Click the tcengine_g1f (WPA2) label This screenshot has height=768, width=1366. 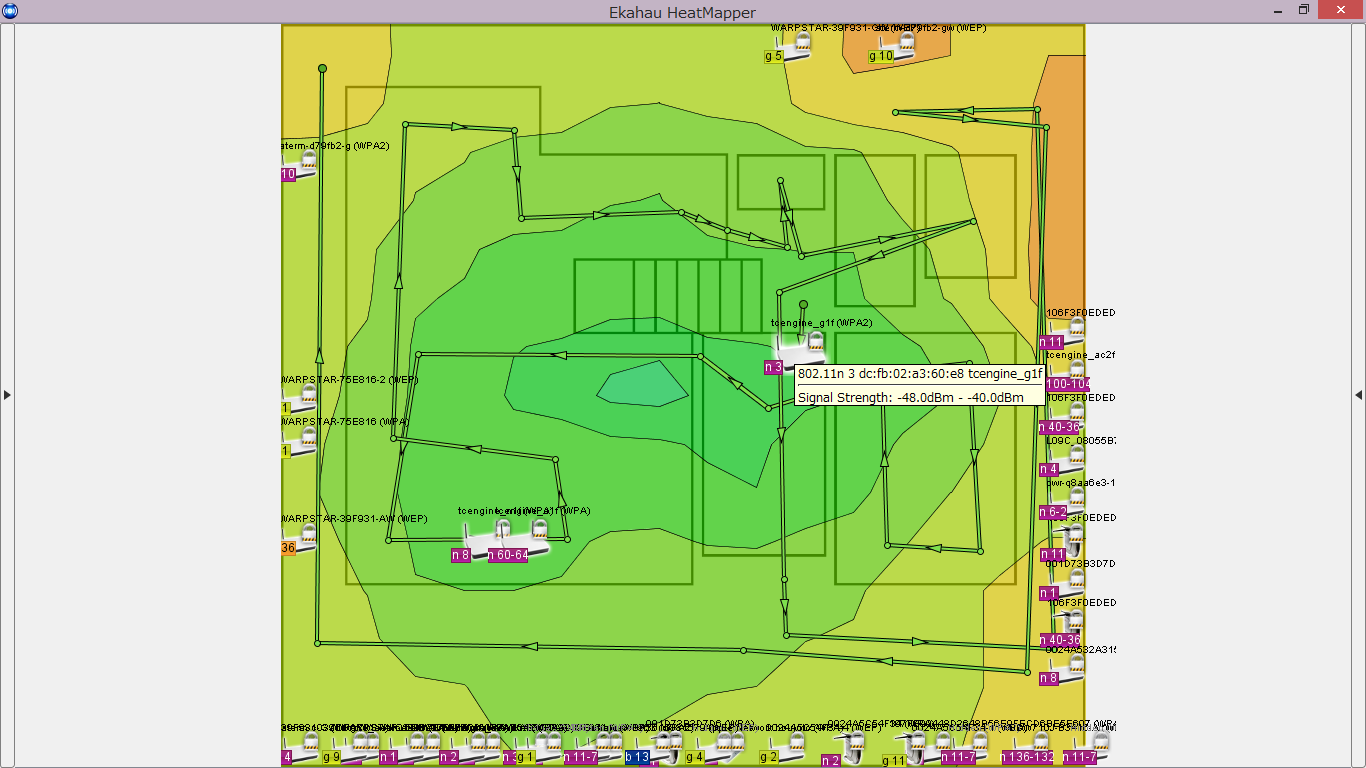[821, 323]
